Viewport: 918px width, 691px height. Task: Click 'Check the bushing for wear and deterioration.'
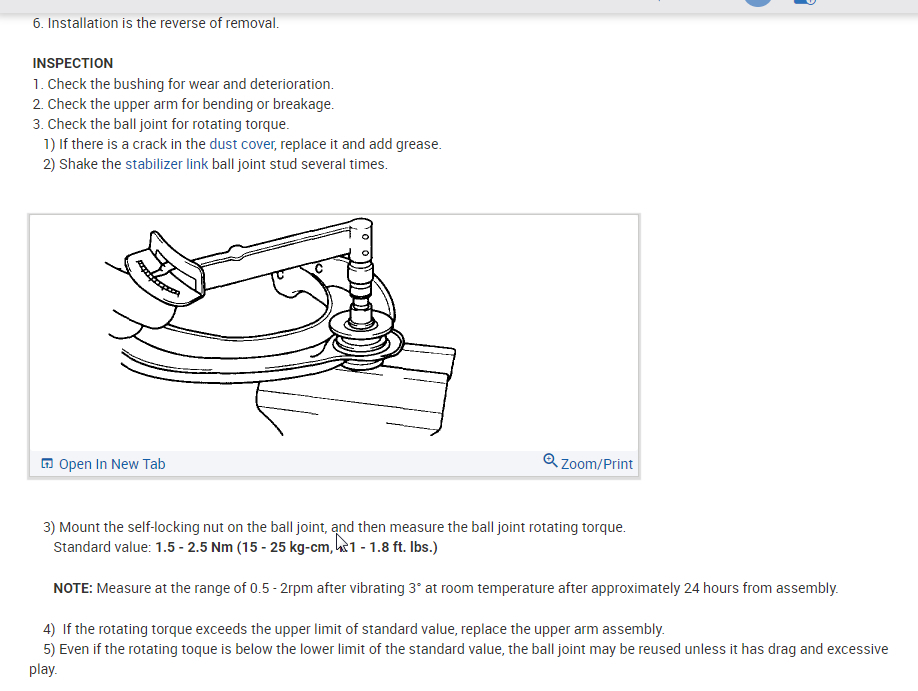(190, 84)
